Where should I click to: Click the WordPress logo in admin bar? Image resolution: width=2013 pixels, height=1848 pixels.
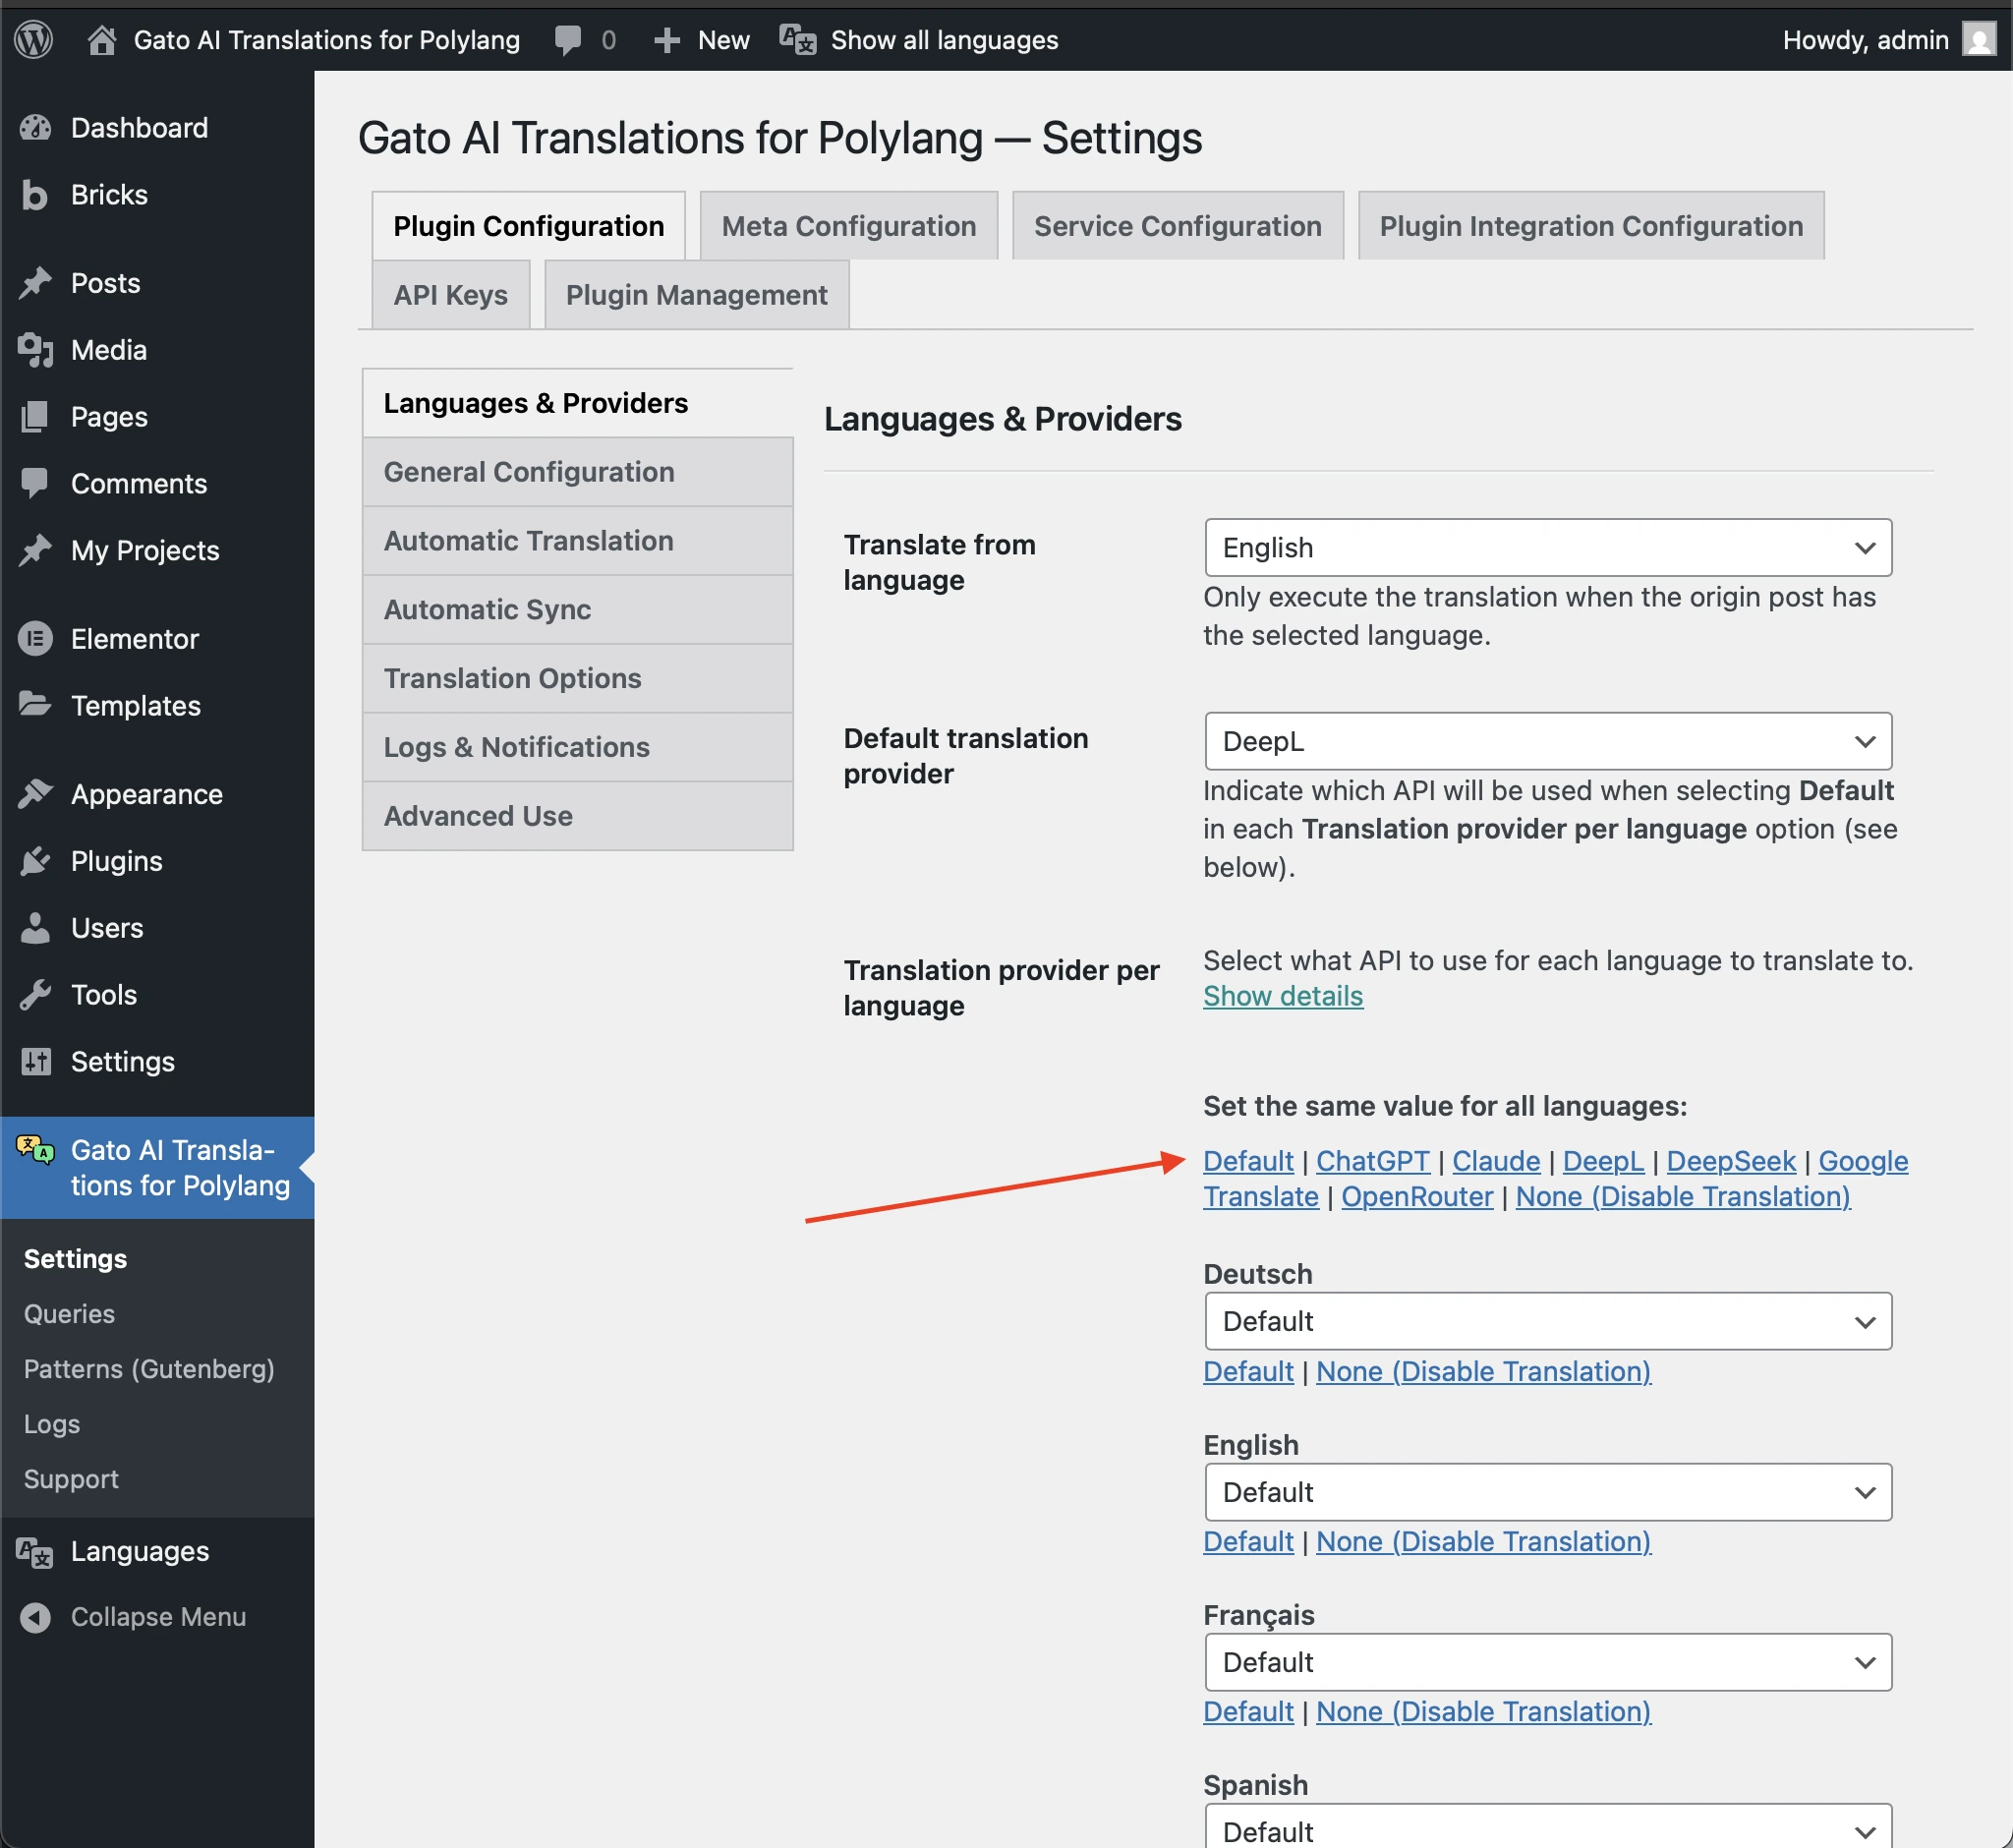33,39
